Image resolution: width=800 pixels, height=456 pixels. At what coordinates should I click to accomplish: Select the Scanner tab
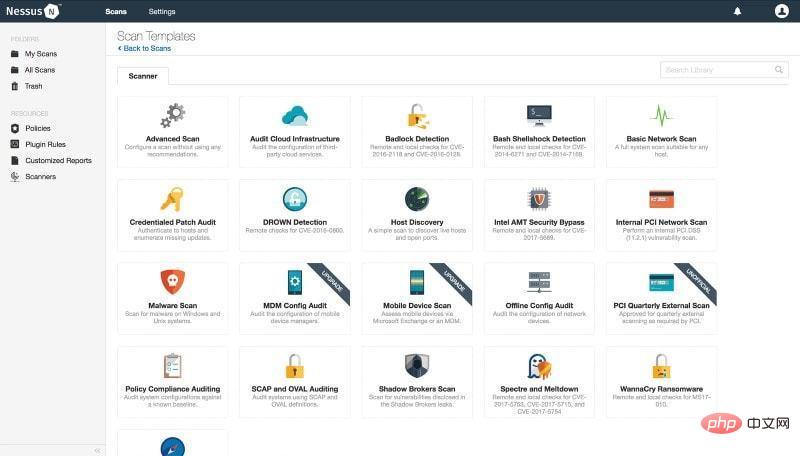143,76
